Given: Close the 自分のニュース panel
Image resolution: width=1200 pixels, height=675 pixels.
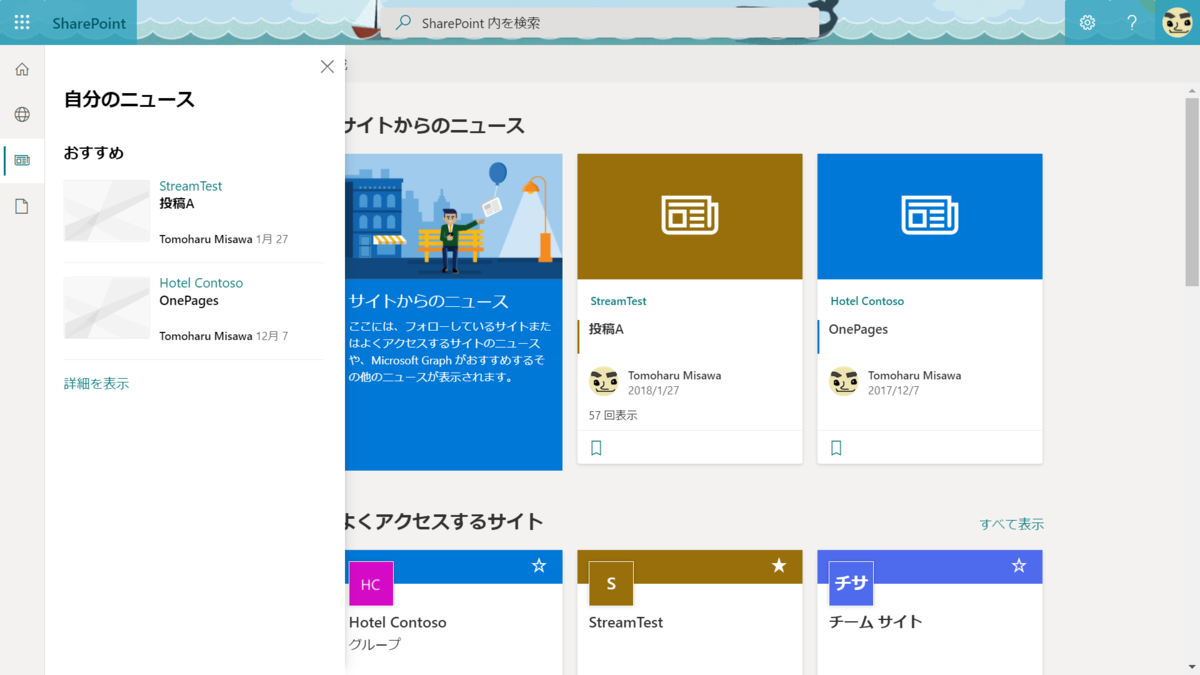Looking at the screenshot, I should [x=327, y=66].
